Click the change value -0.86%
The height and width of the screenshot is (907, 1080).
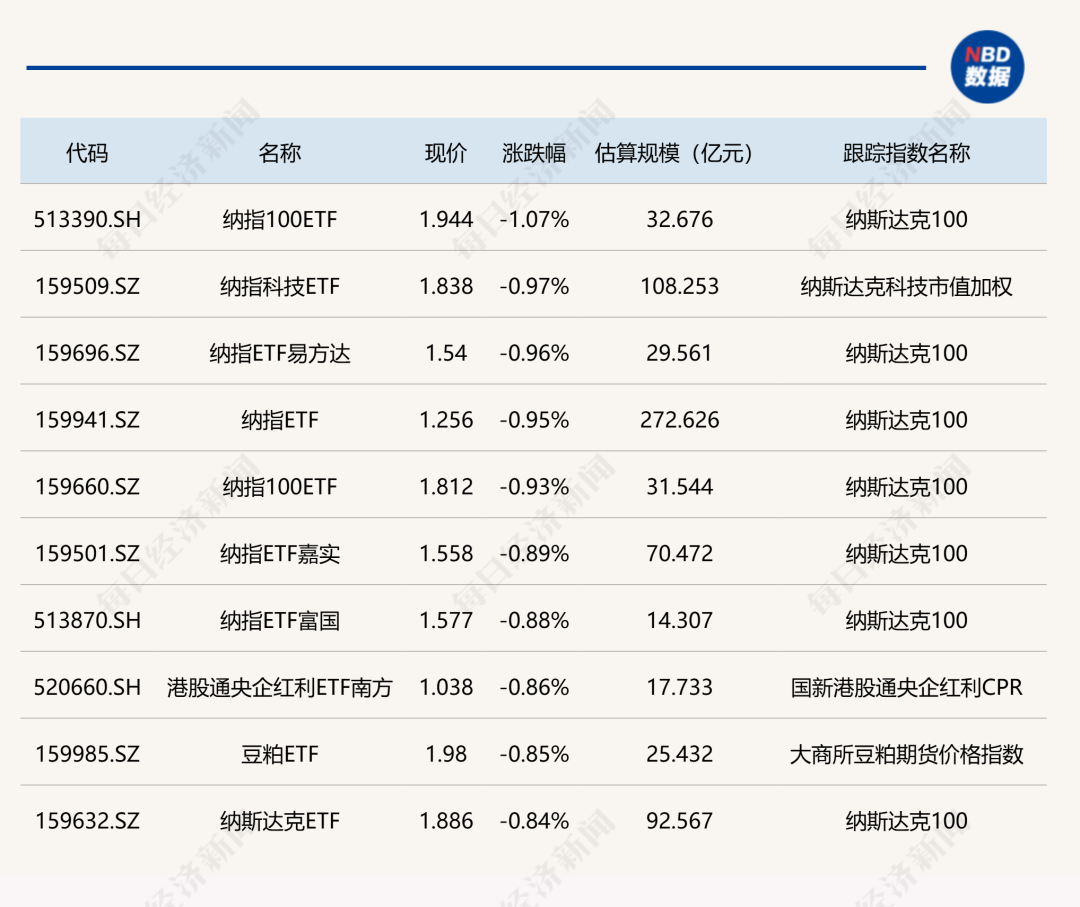[534, 687]
